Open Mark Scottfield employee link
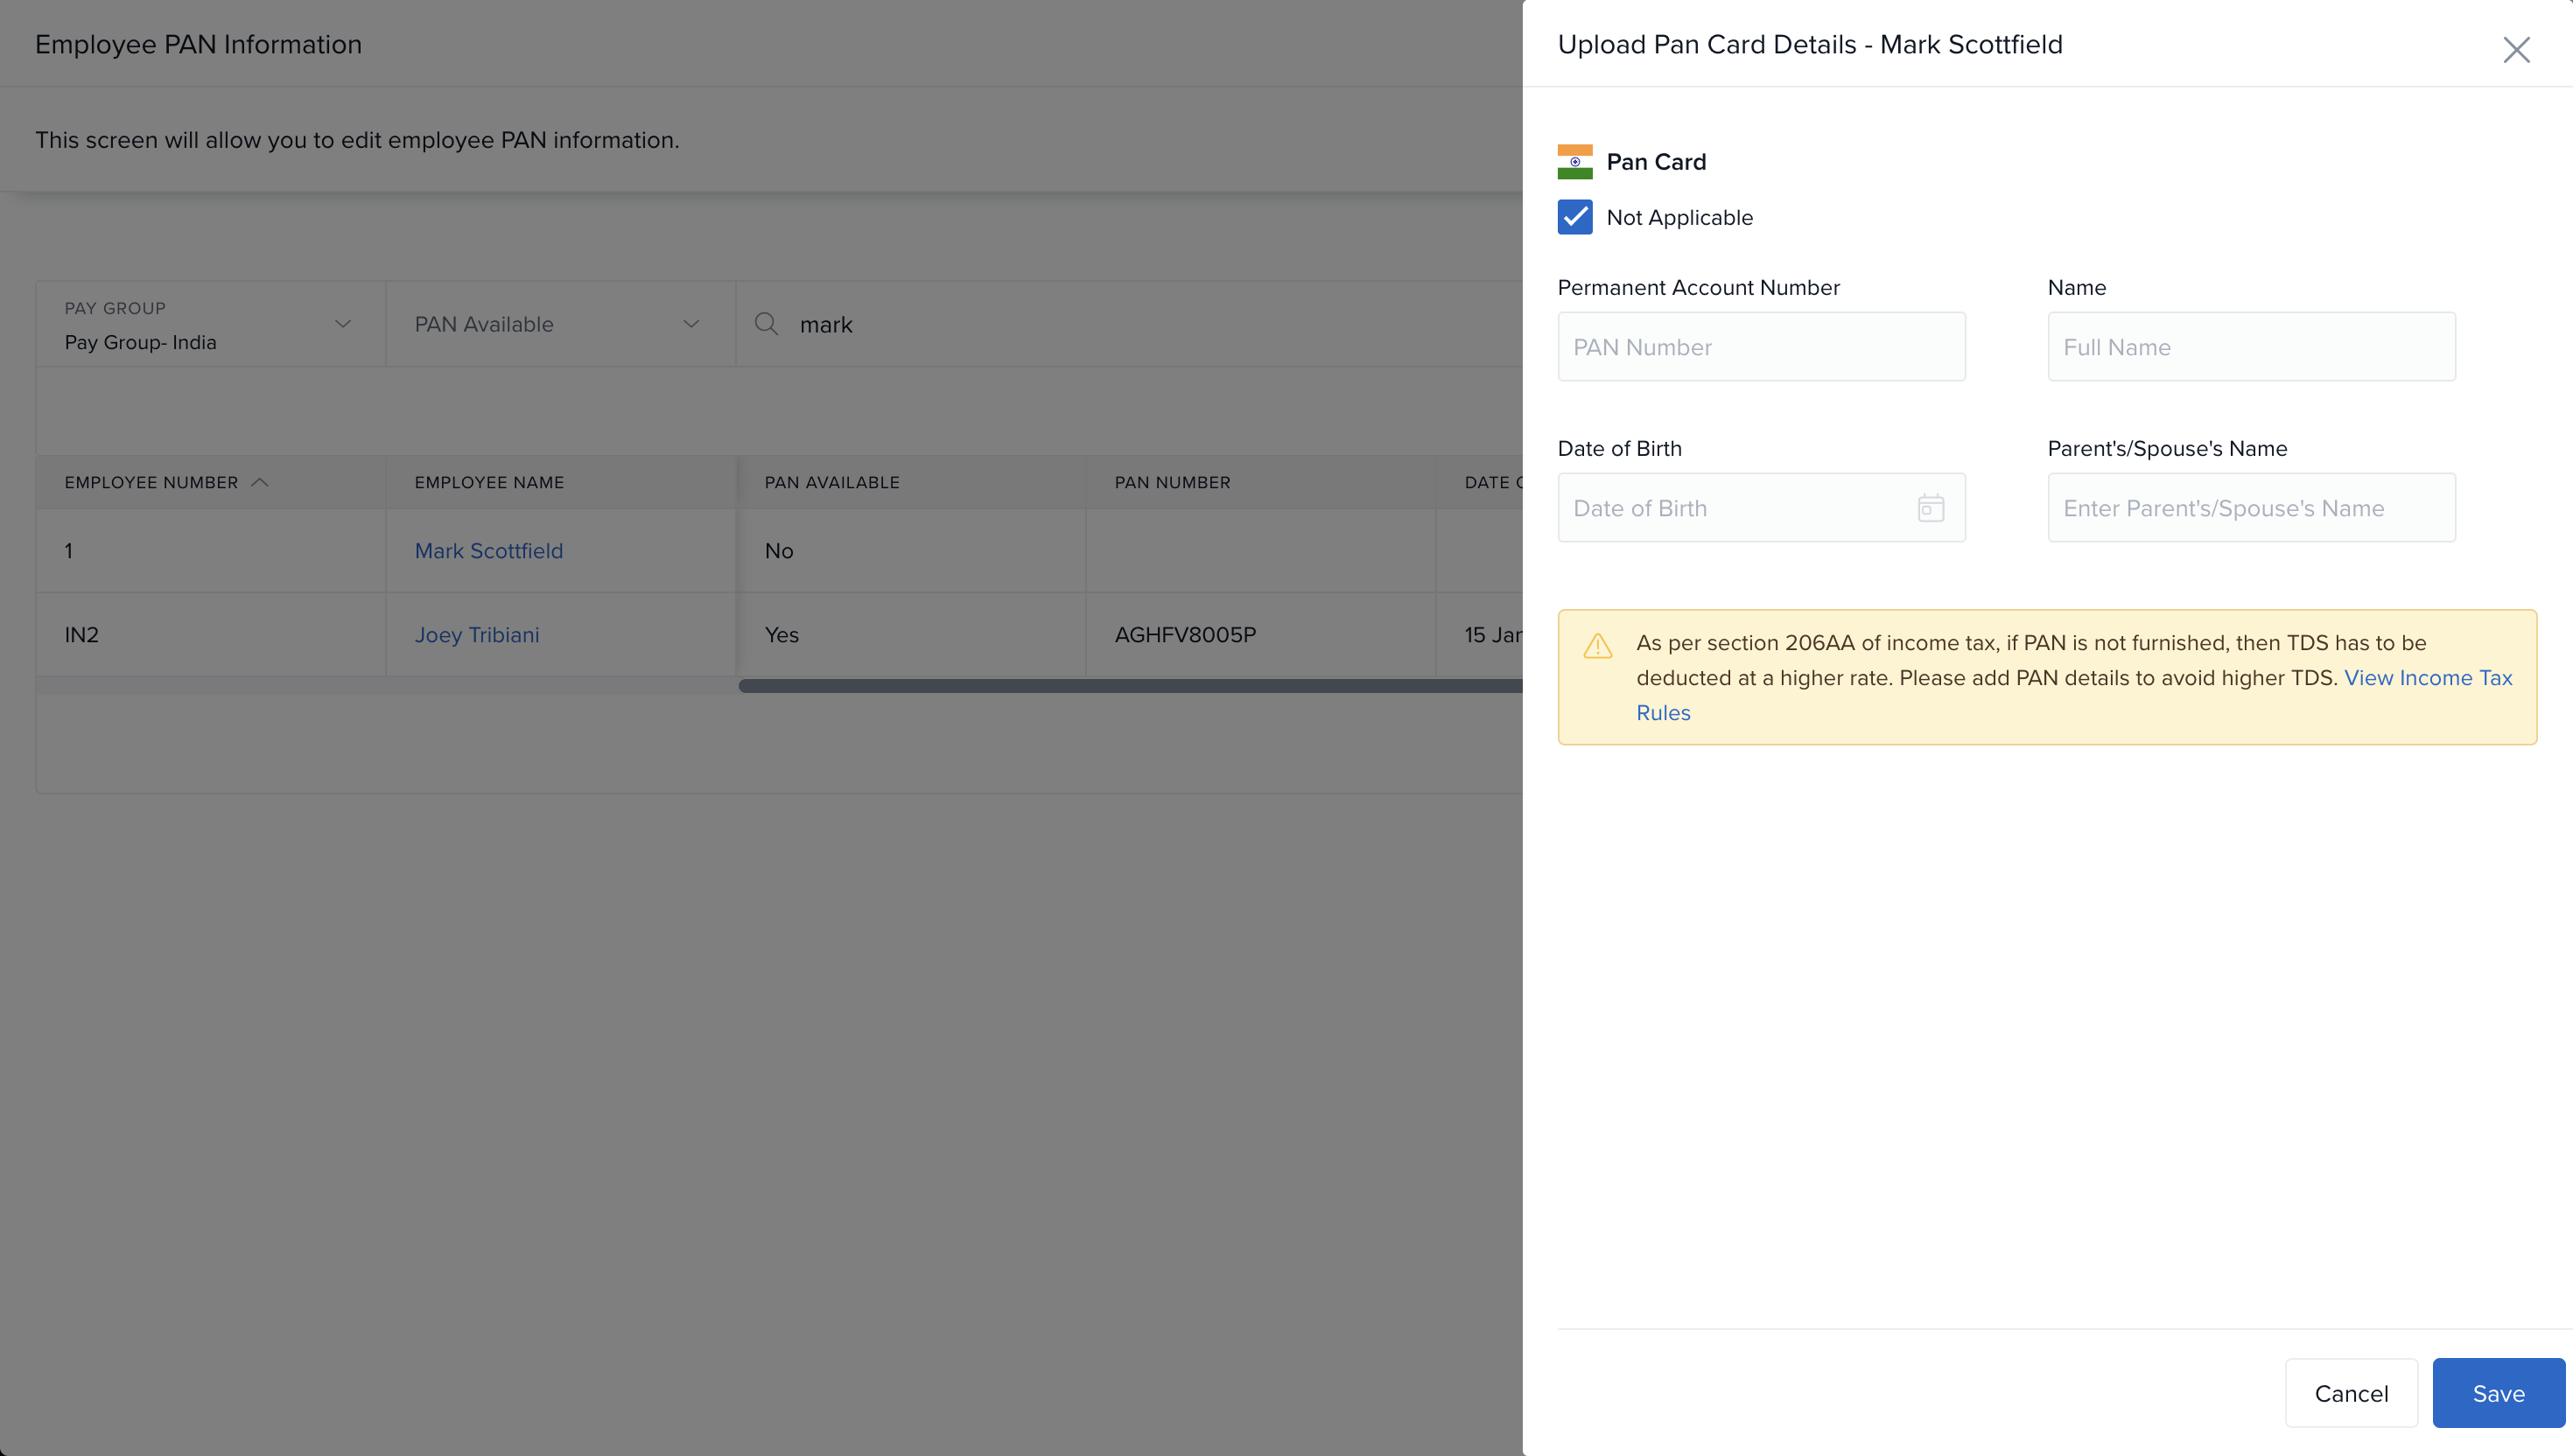 tap(489, 551)
